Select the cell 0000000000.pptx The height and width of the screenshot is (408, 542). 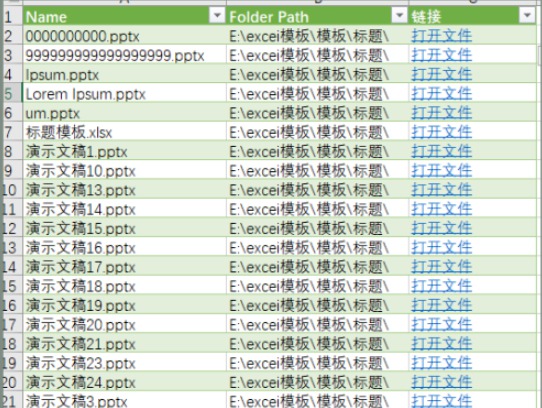(x=124, y=36)
